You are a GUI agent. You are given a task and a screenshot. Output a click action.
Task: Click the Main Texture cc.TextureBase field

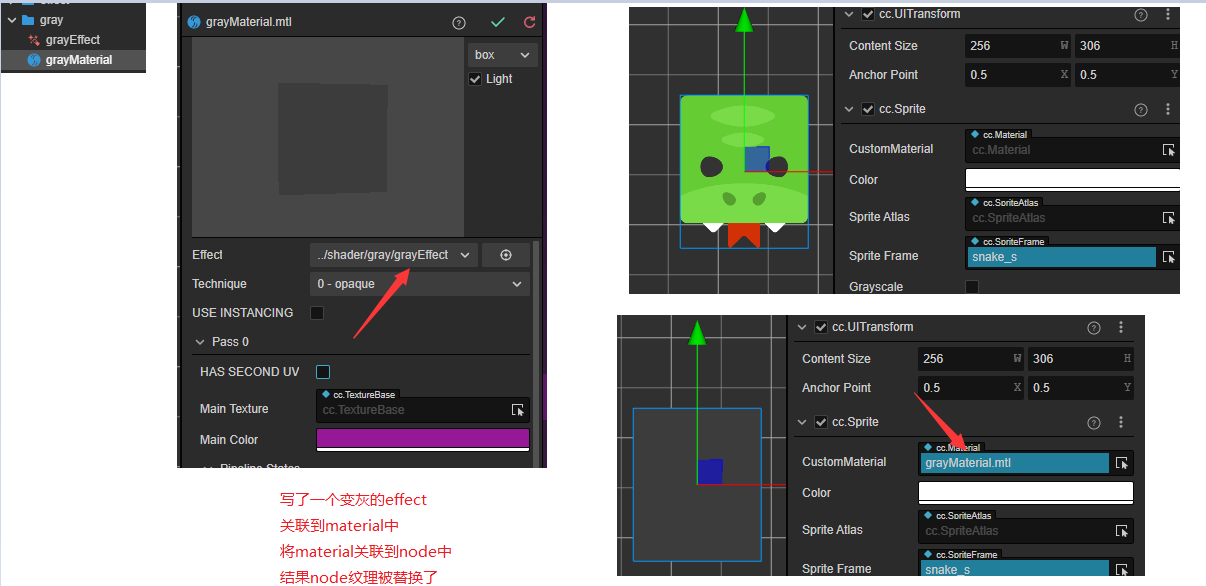(412, 410)
